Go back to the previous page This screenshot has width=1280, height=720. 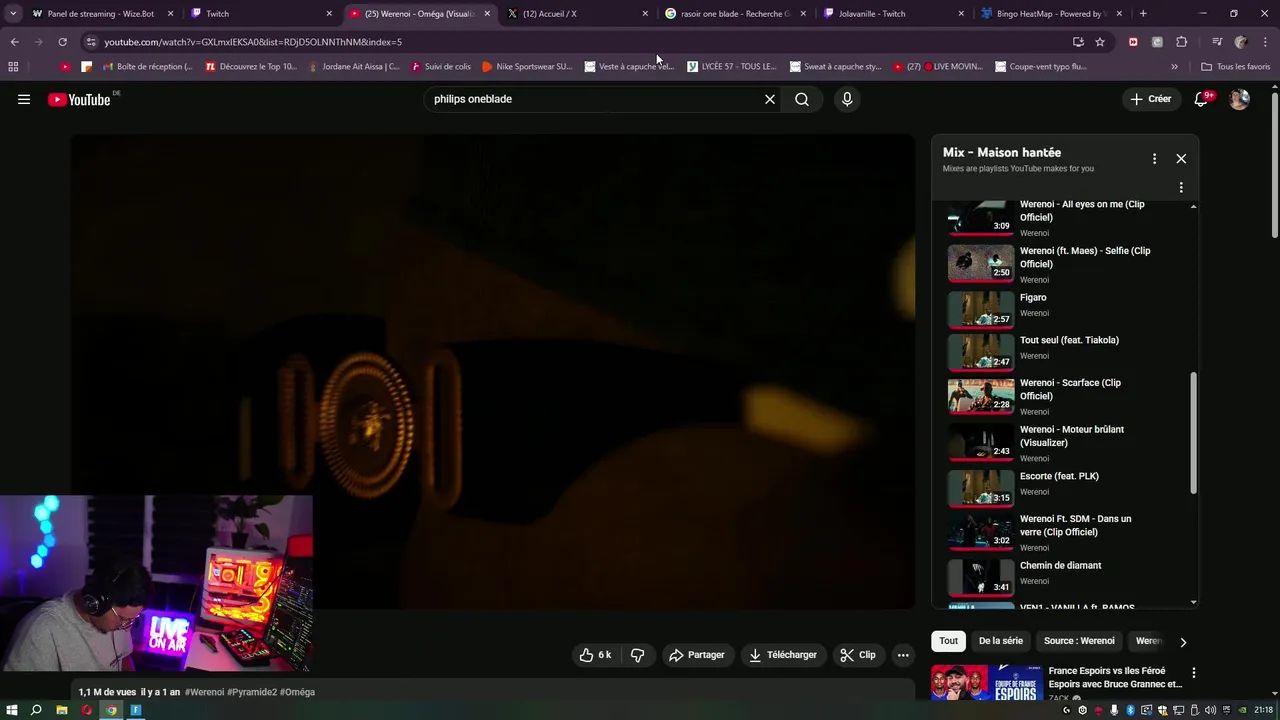click(14, 42)
